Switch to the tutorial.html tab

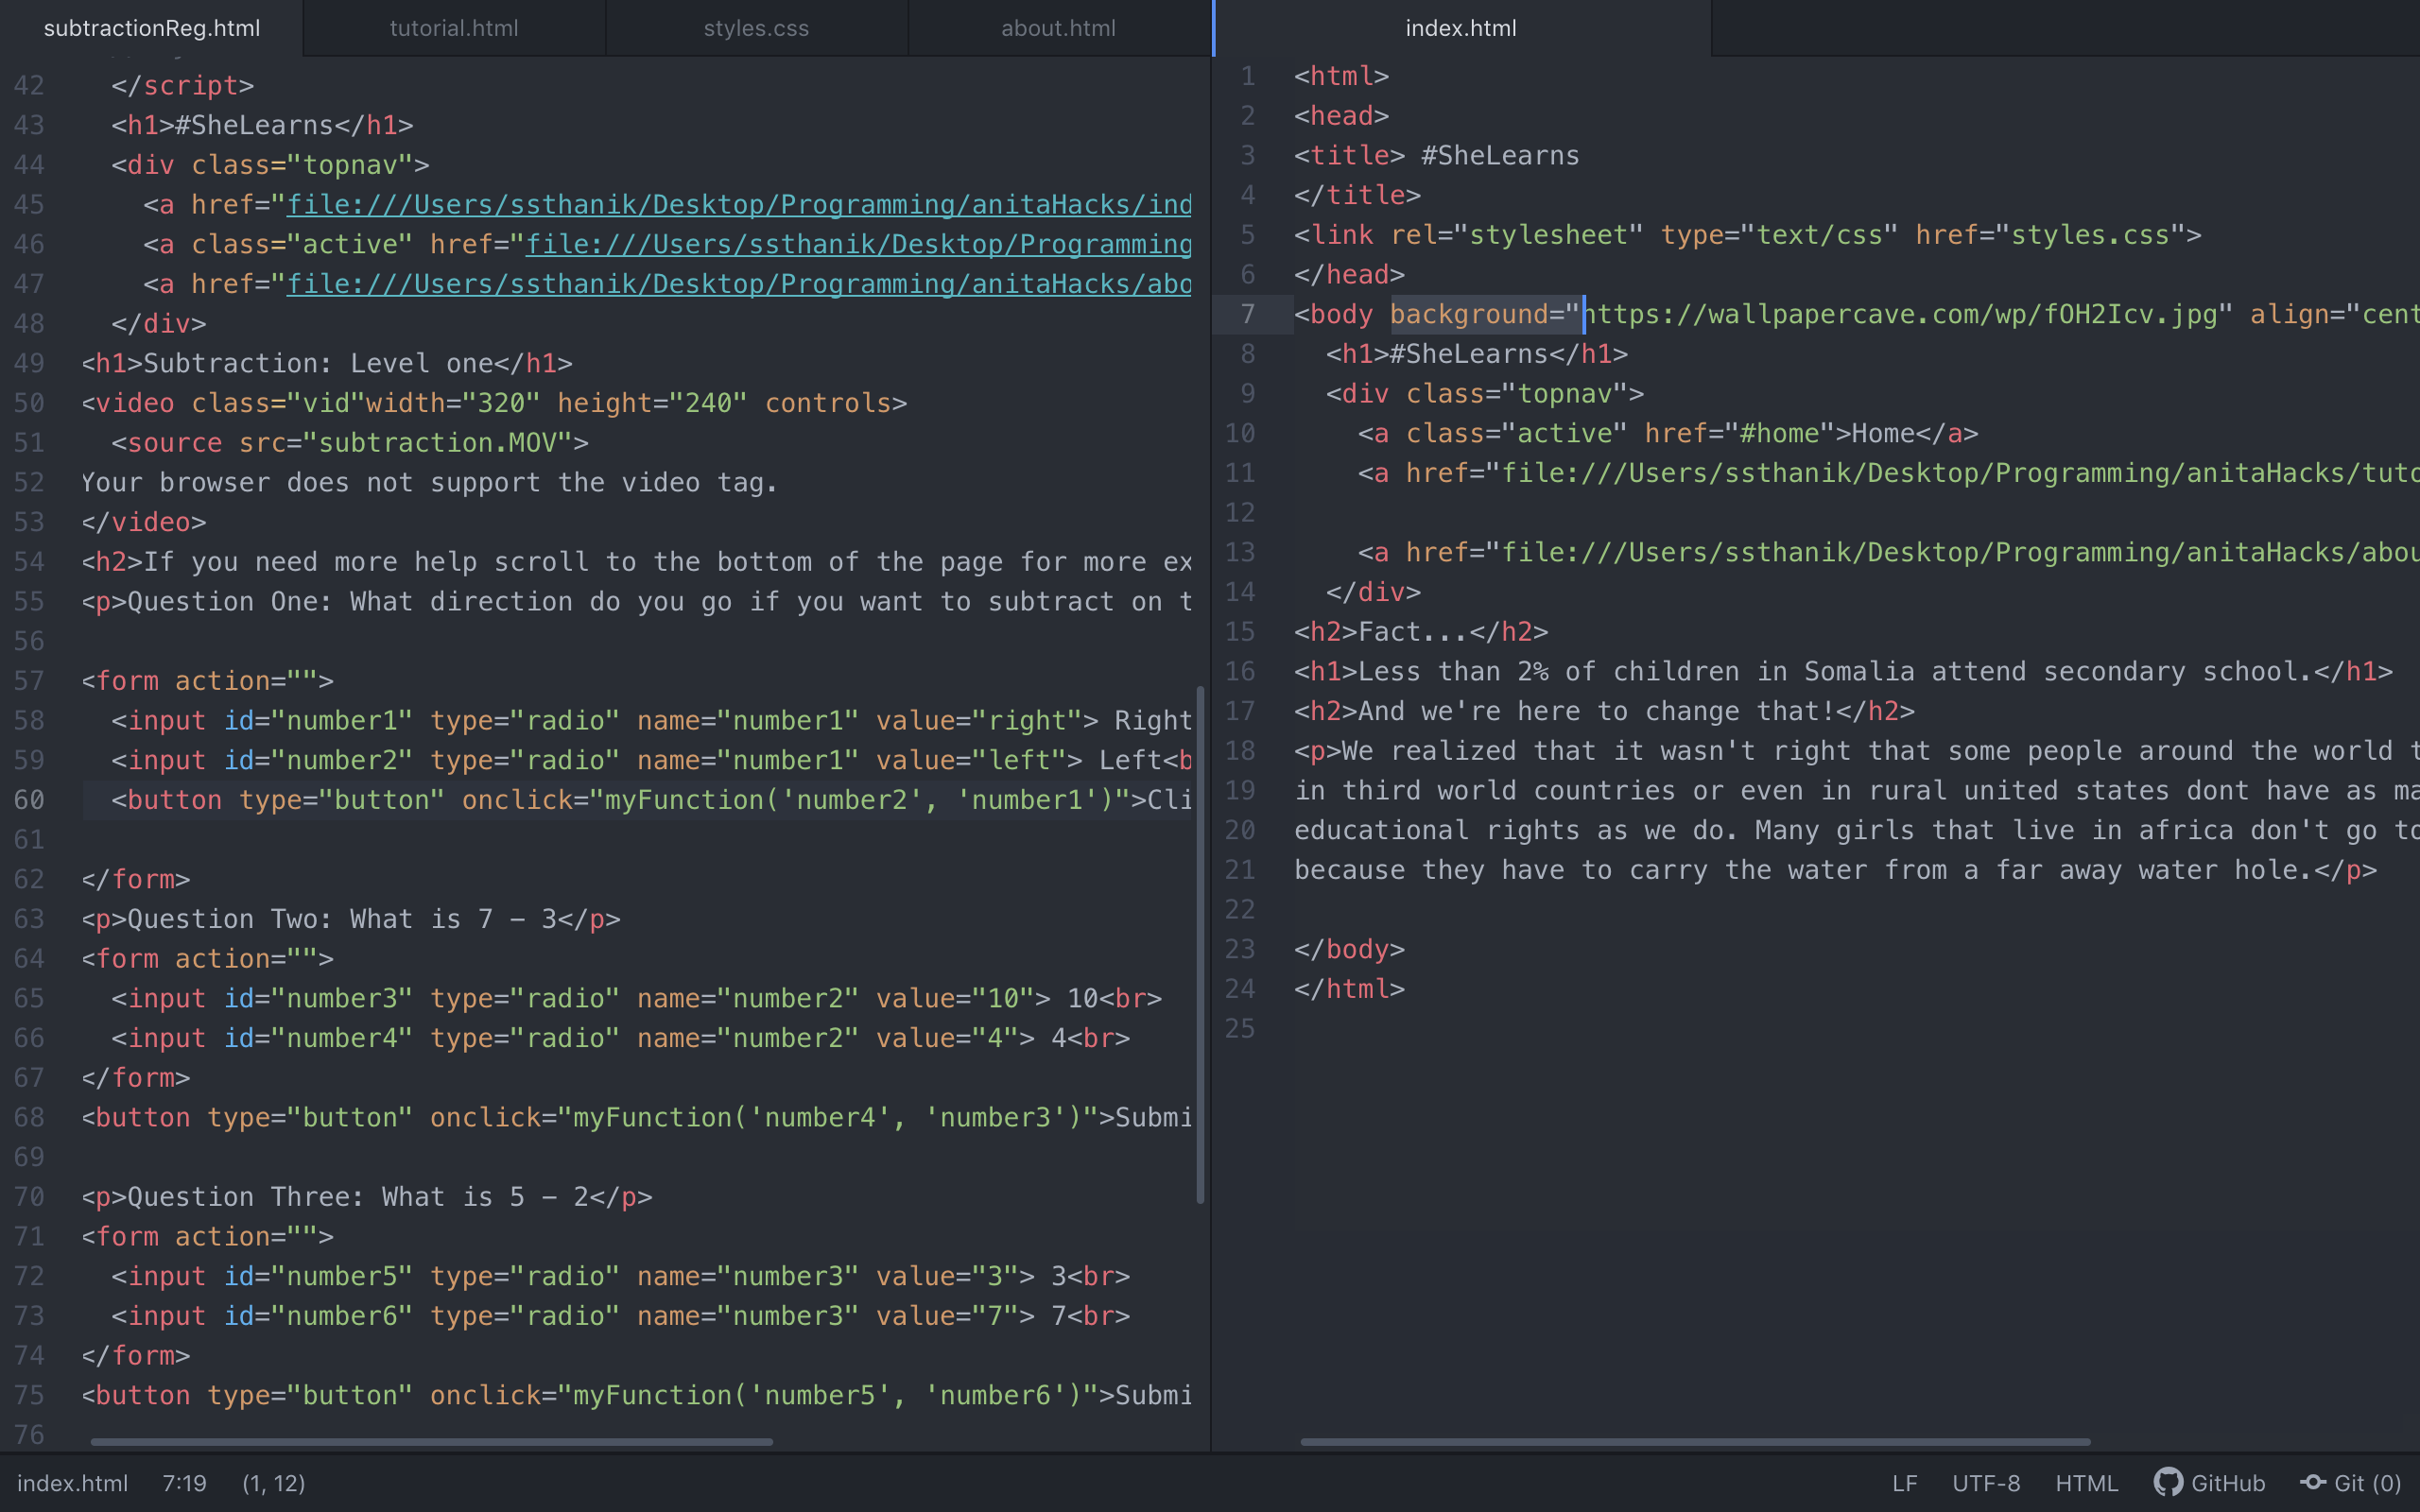point(454,28)
